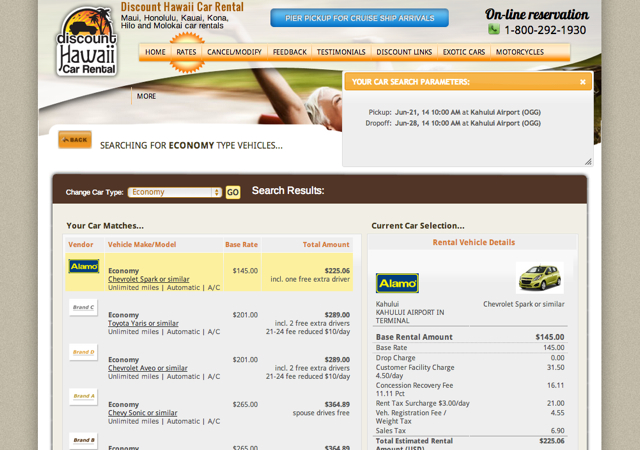This screenshot has width=640, height=450.
Task: Click the Vendor column header
Action: point(81,245)
